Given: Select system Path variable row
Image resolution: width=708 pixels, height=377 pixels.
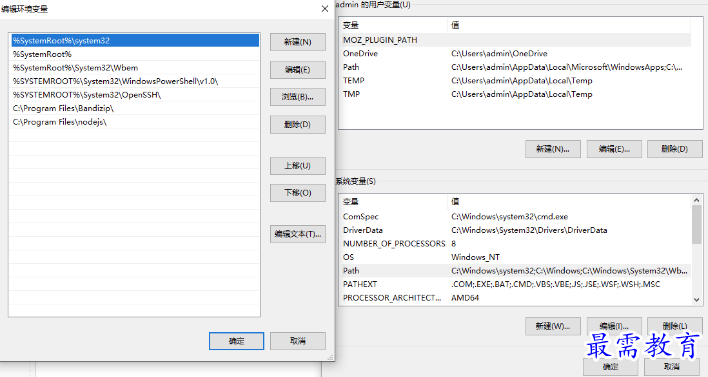Looking at the screenshot, I should pyautogui.click(x=516, y=271).
